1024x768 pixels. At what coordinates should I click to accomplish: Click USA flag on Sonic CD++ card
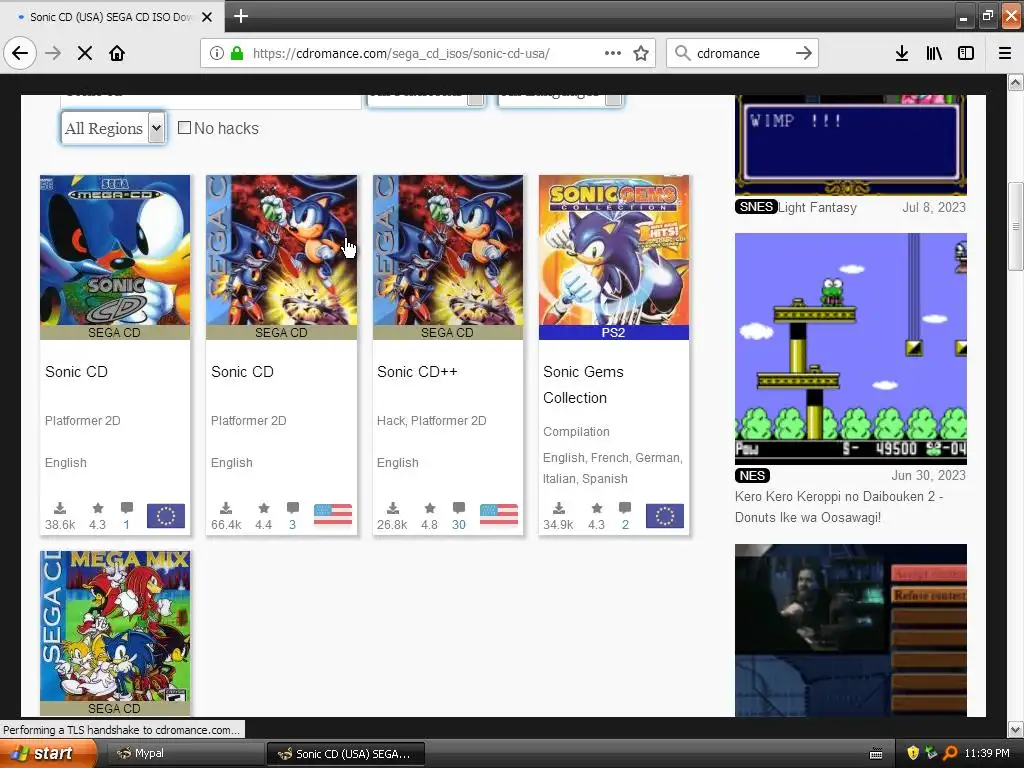tap(498, 515)
